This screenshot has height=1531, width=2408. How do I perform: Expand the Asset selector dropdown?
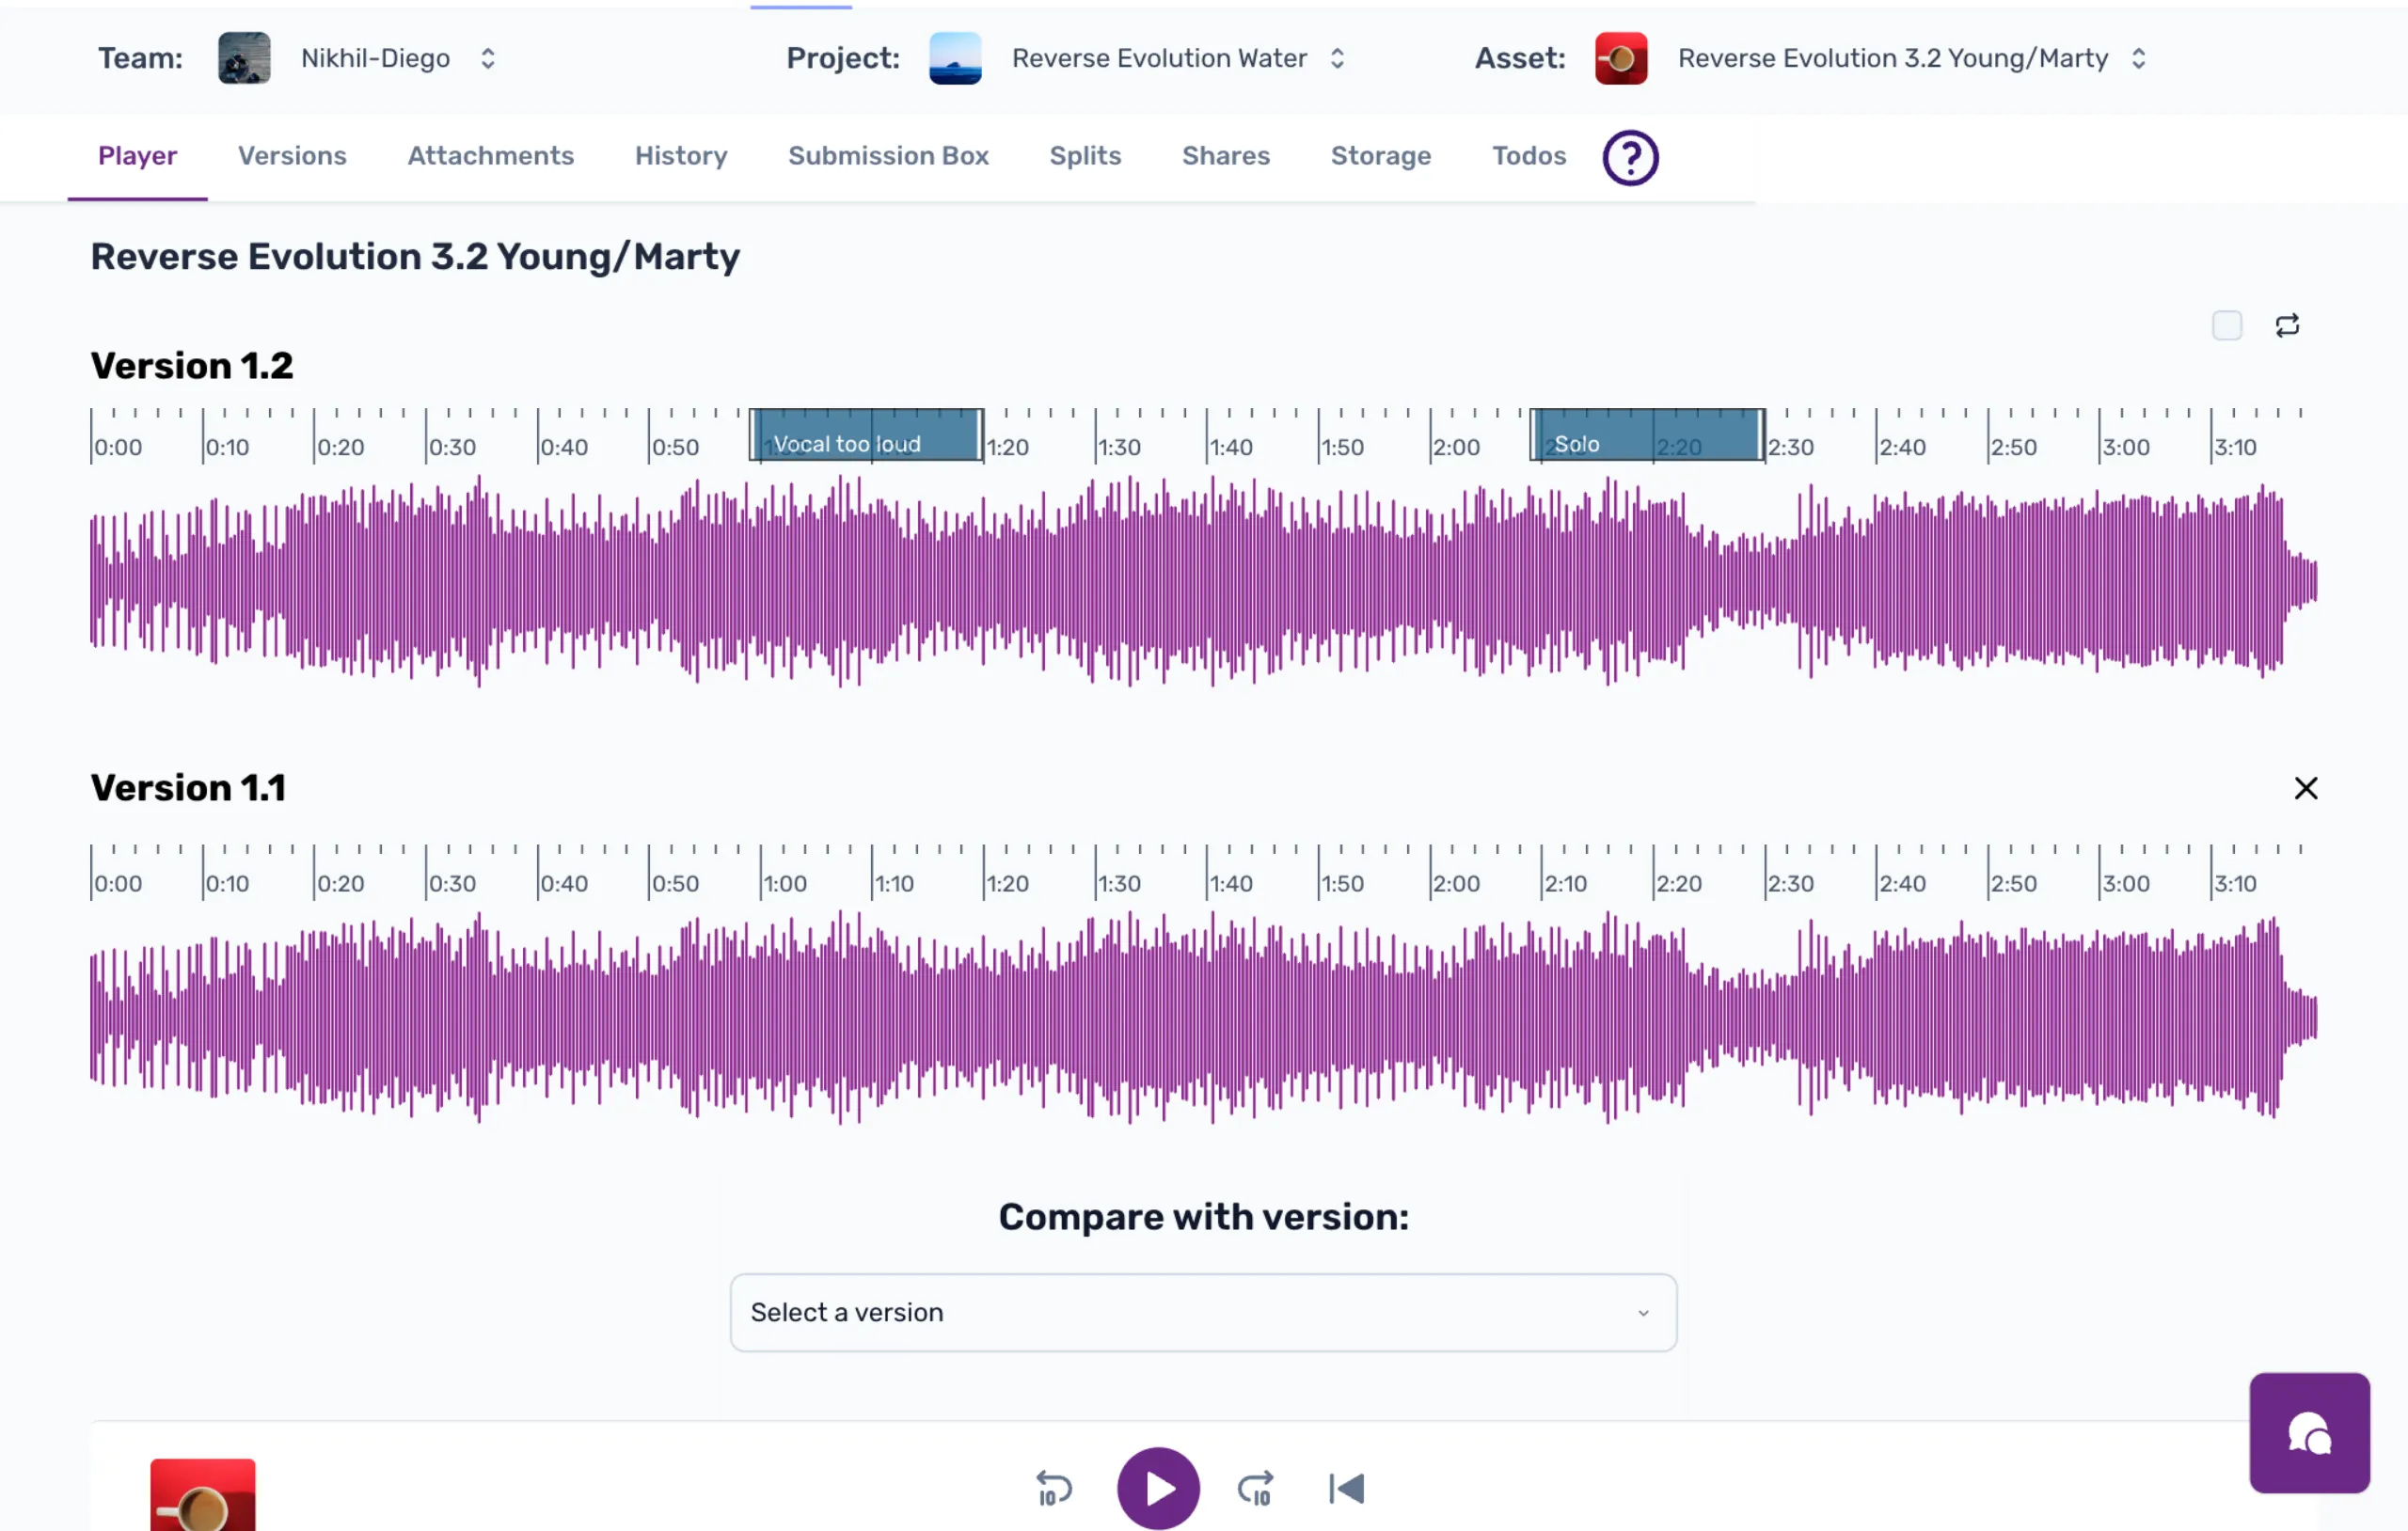pos(2138,58)
